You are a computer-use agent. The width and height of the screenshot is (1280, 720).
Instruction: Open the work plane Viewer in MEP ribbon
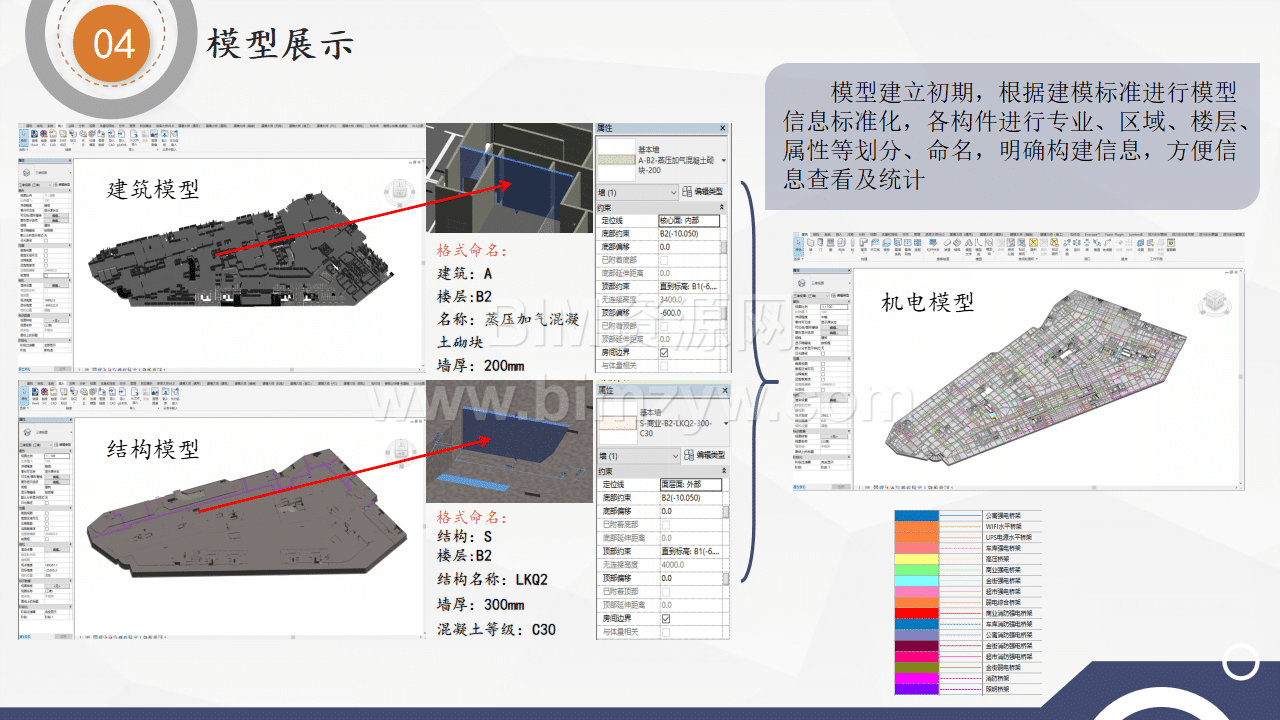pos(1171,246)
